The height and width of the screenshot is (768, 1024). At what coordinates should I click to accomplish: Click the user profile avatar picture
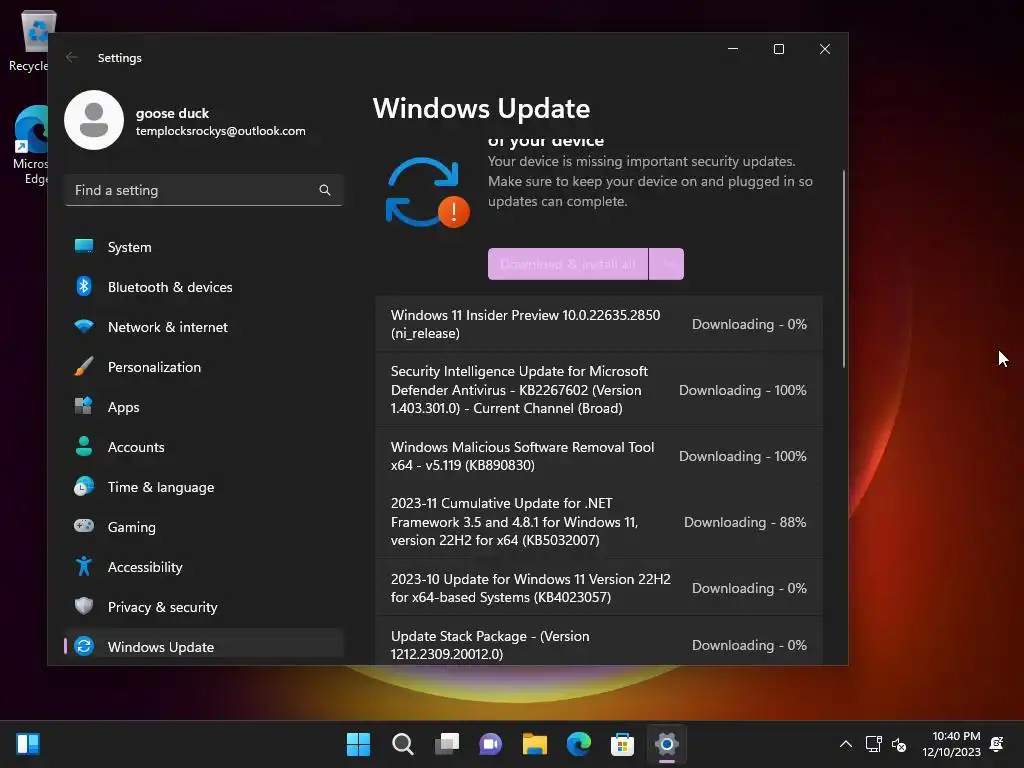pyautogui.click(x=94, y=120)
